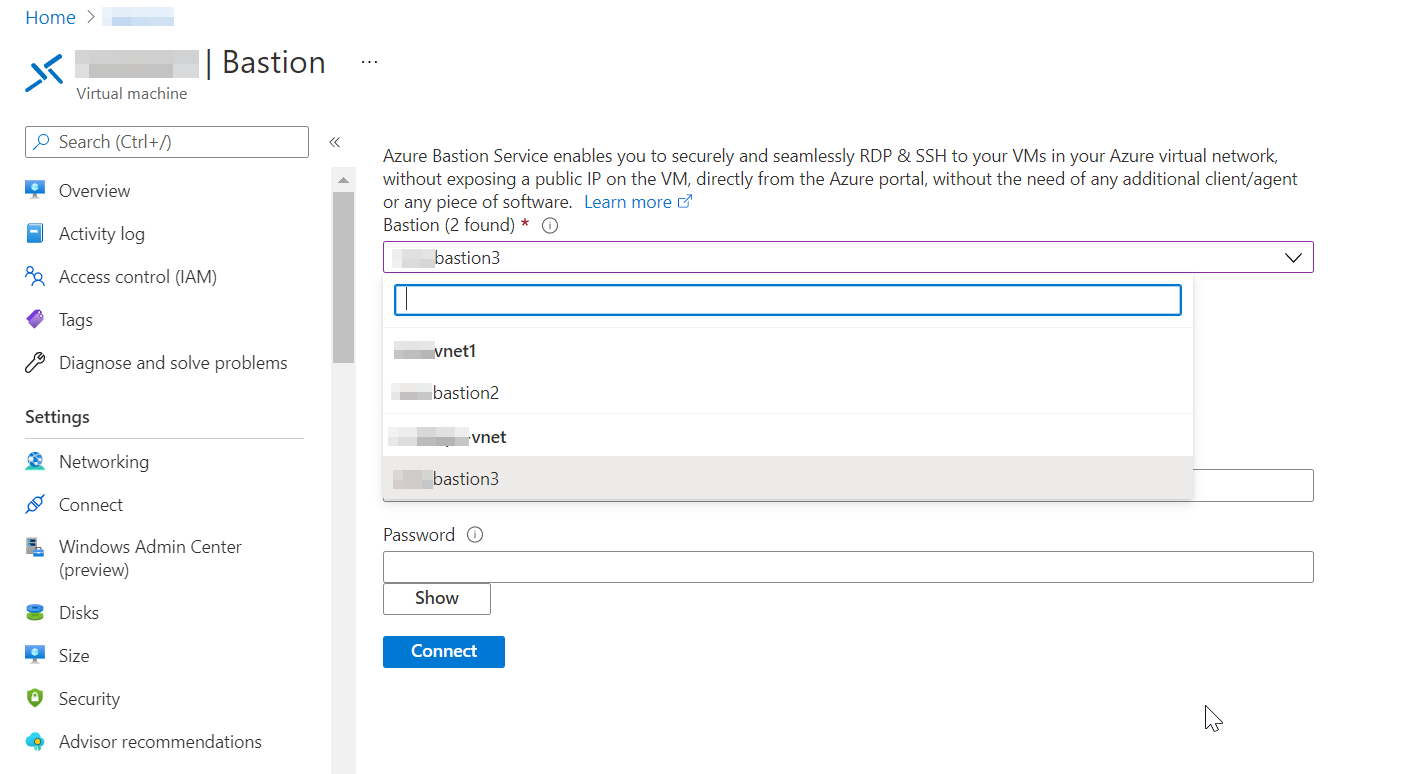Open Overview in the sidebar
Screen dimensions: 1413x774
95,191
